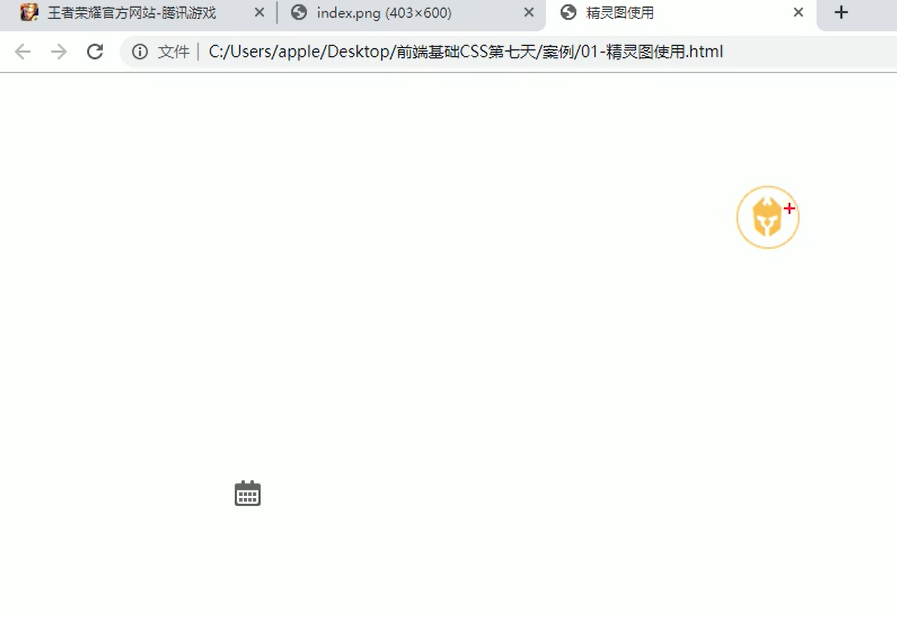View site info via the circled-i icon
Image resolution: width=897 pixels, height=618 pixels.
(140, 52)
